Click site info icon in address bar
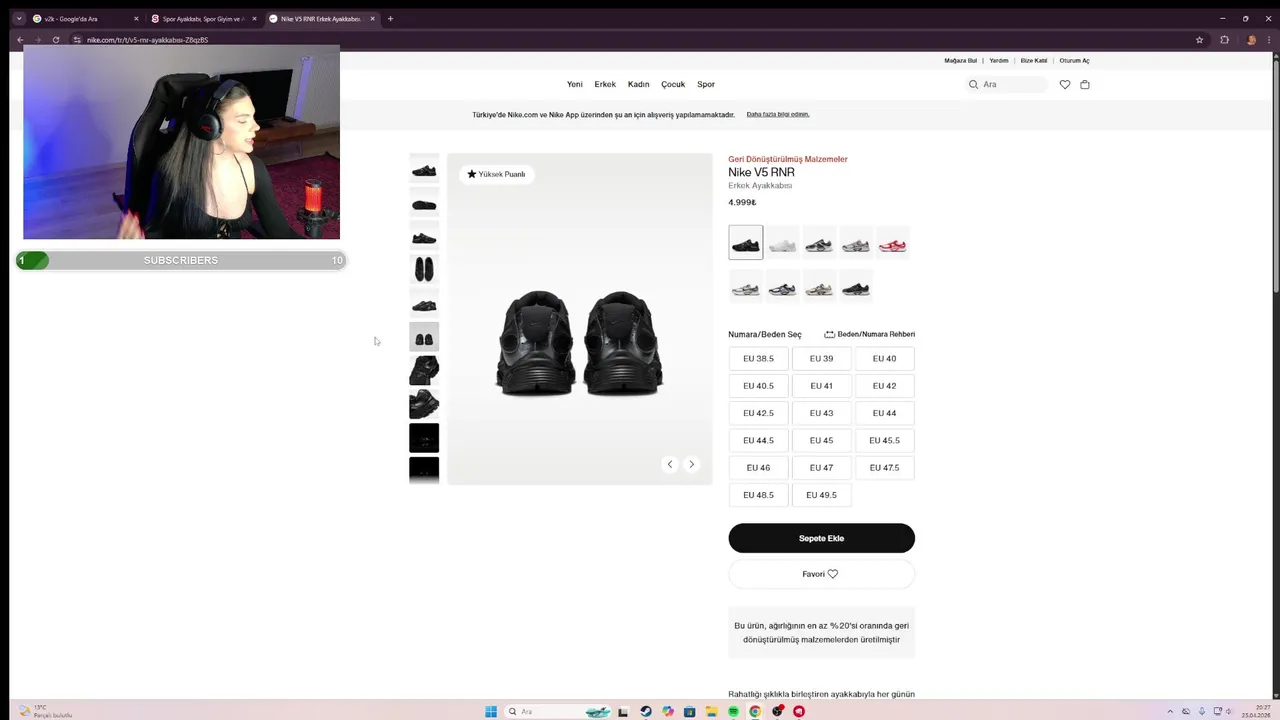 [x=77, y=40]
